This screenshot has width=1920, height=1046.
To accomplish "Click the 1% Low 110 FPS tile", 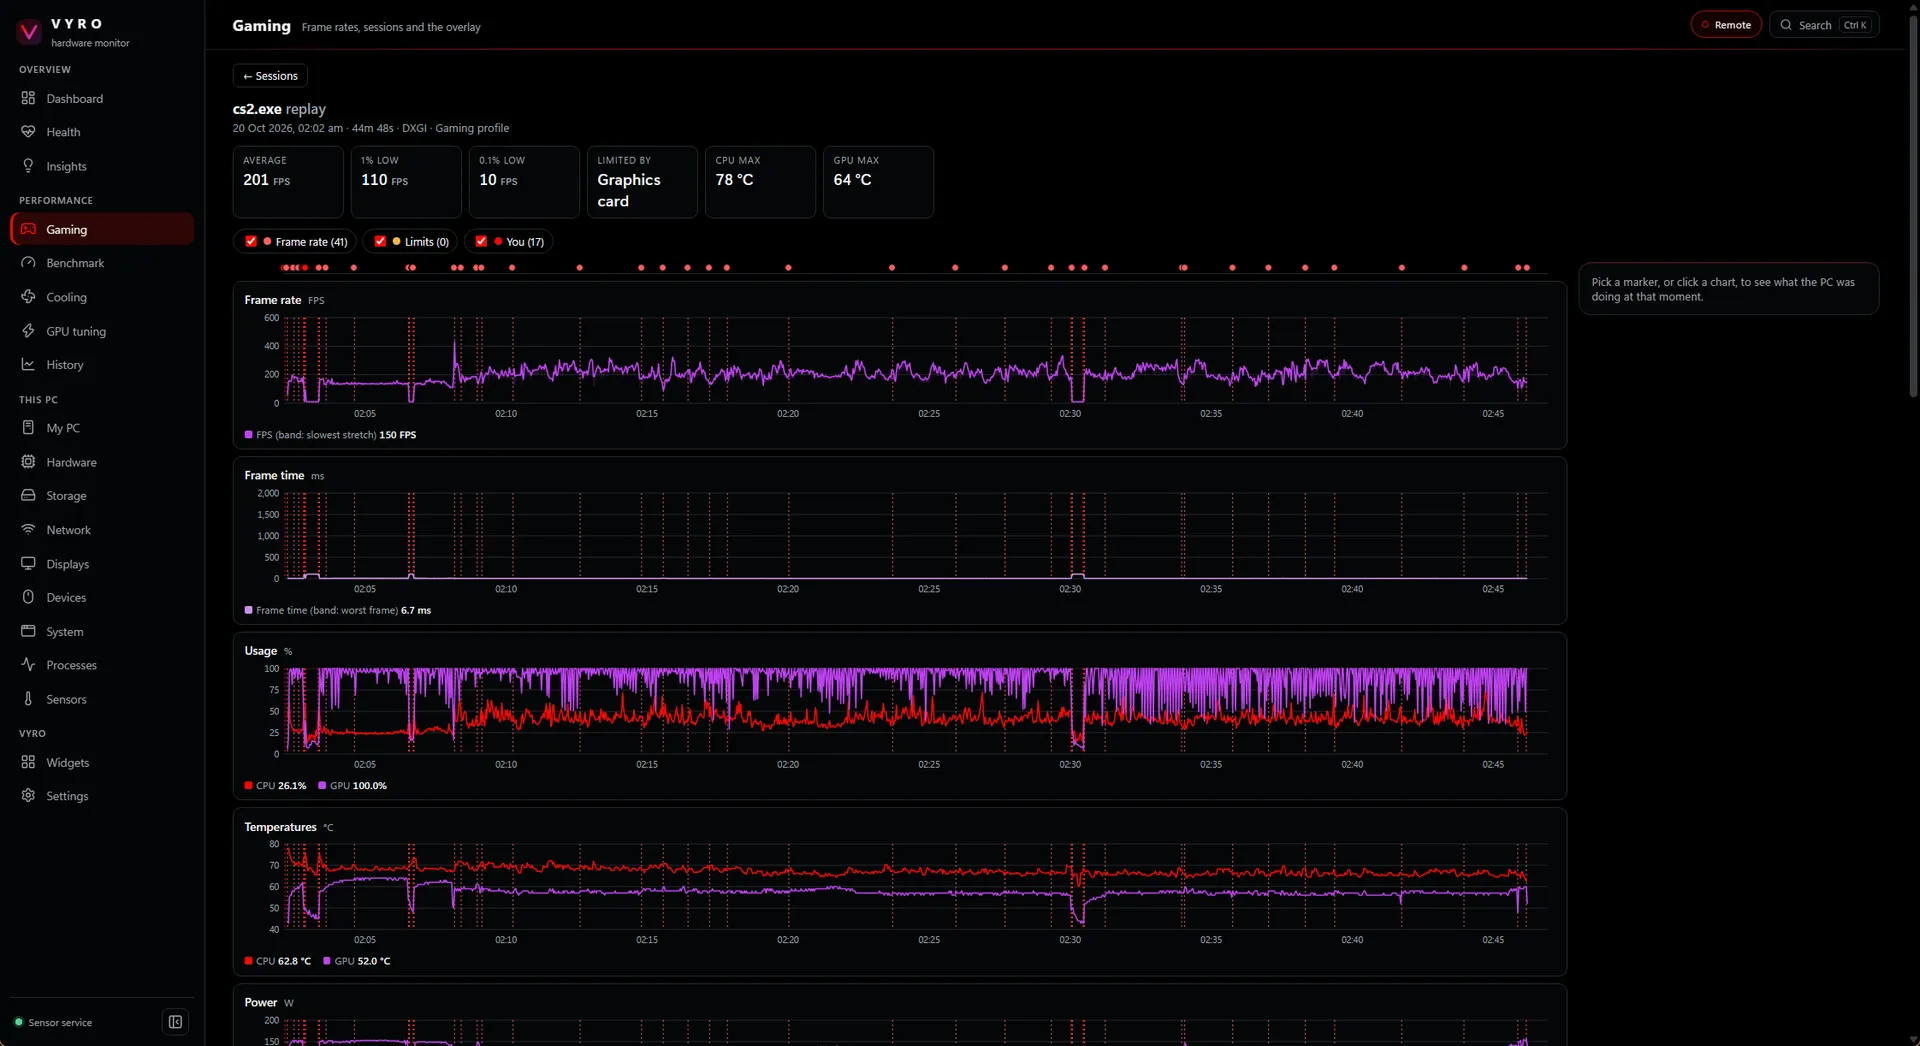I will click(x=406, y=182).
